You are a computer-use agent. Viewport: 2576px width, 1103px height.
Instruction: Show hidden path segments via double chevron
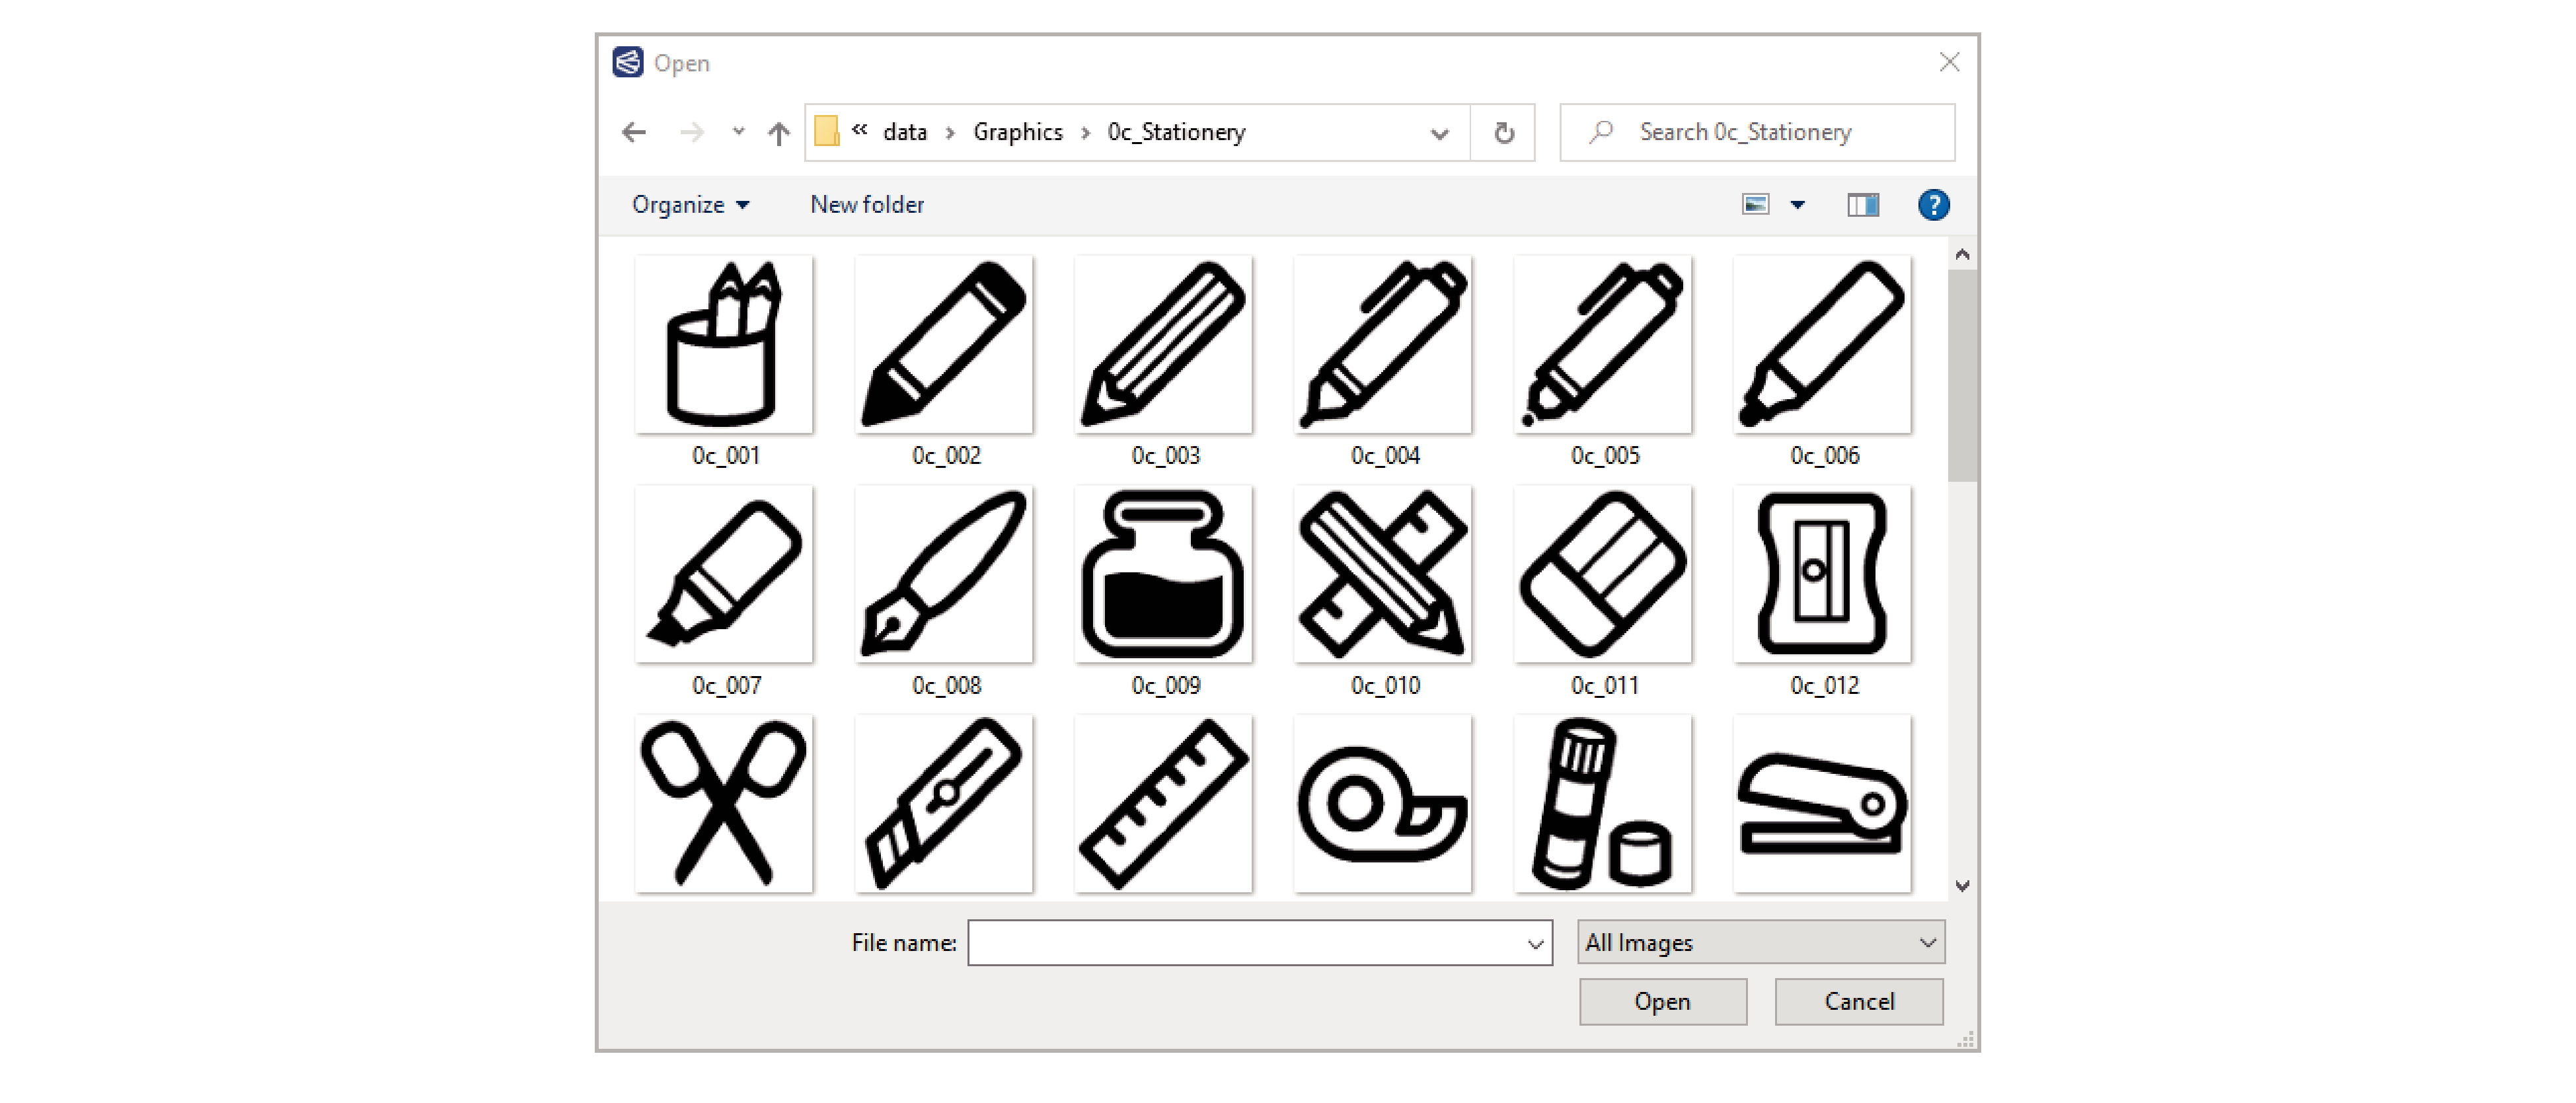(x=859, y=129)
